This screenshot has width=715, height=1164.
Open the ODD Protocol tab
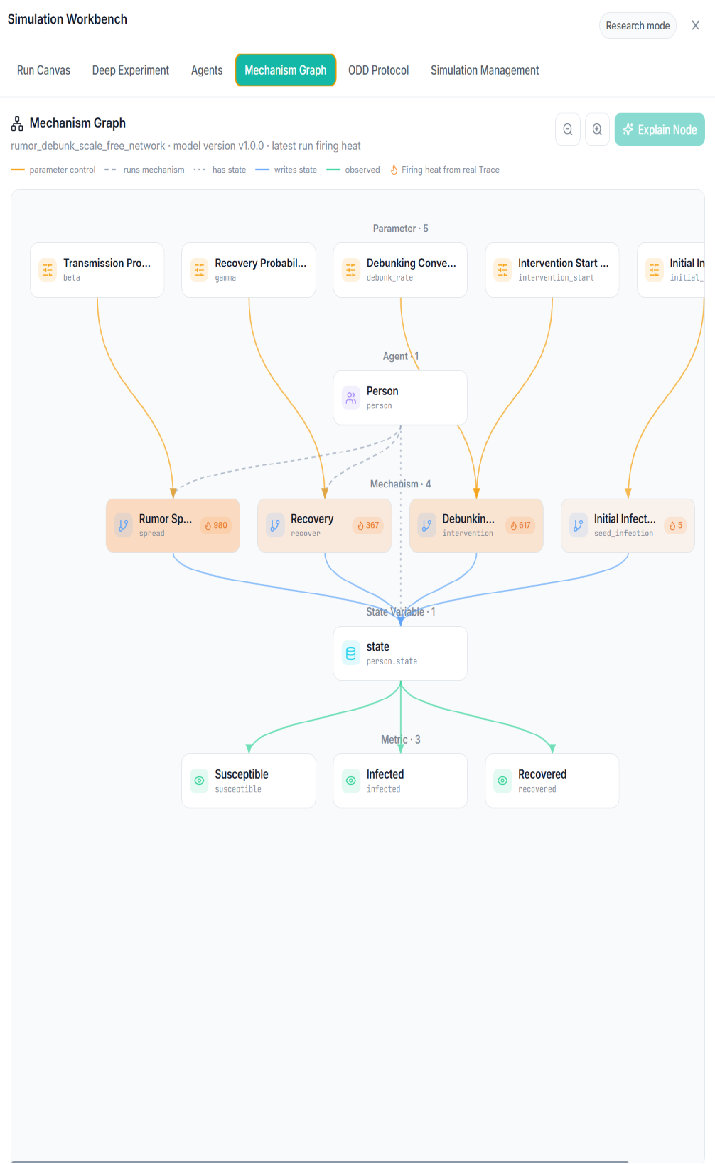pyautogui.click(x=379, y=71)
